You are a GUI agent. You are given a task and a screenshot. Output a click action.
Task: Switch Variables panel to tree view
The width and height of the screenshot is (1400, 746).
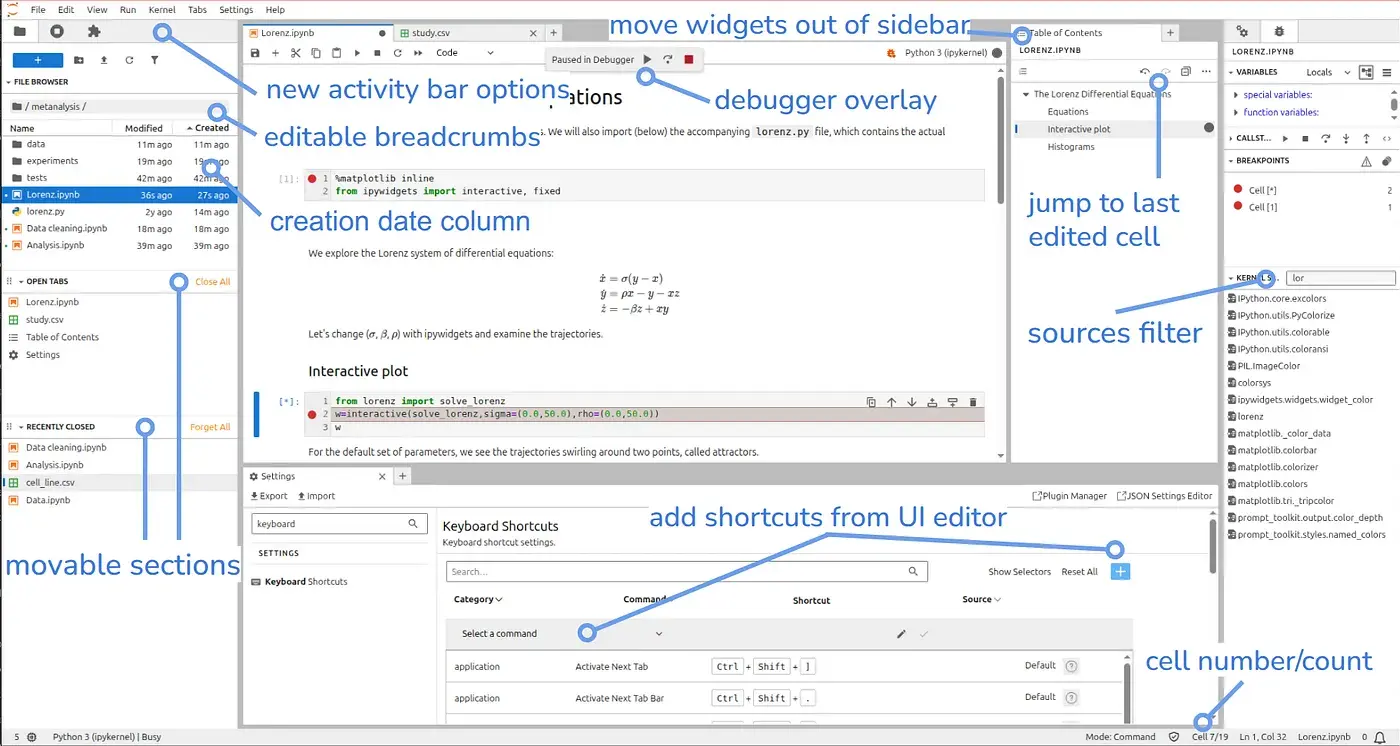pyautogui.click(x=1367, y=72)
